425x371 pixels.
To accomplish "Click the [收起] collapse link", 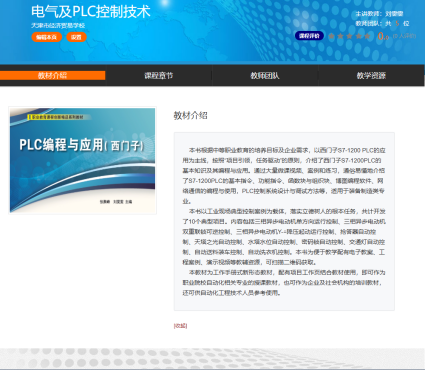I will pos(180,326).
